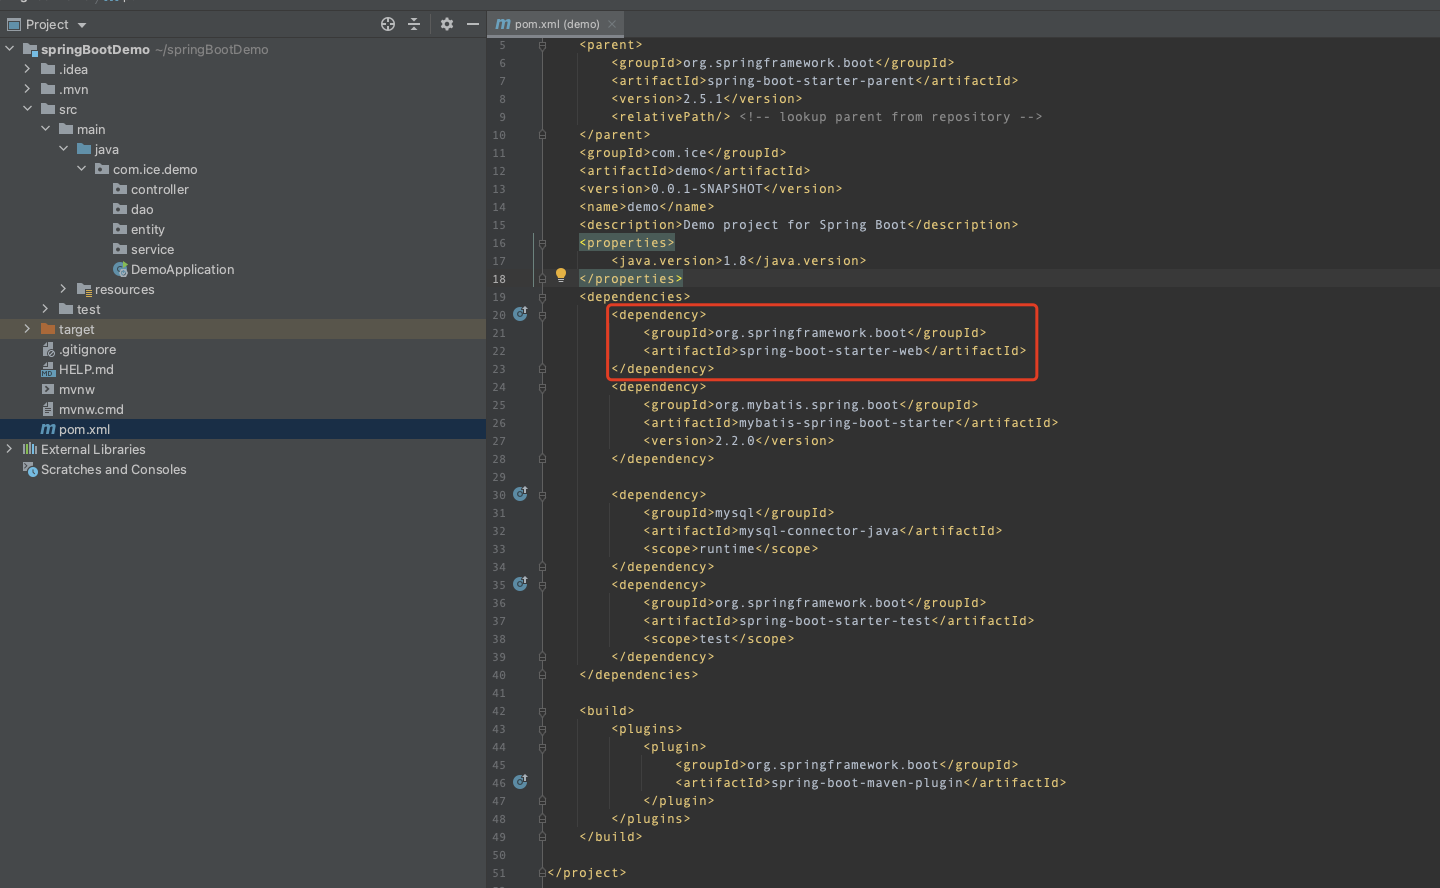Collapse the main folder
Viewport: 1440px width, 888px height.
(x=46, y=129)
